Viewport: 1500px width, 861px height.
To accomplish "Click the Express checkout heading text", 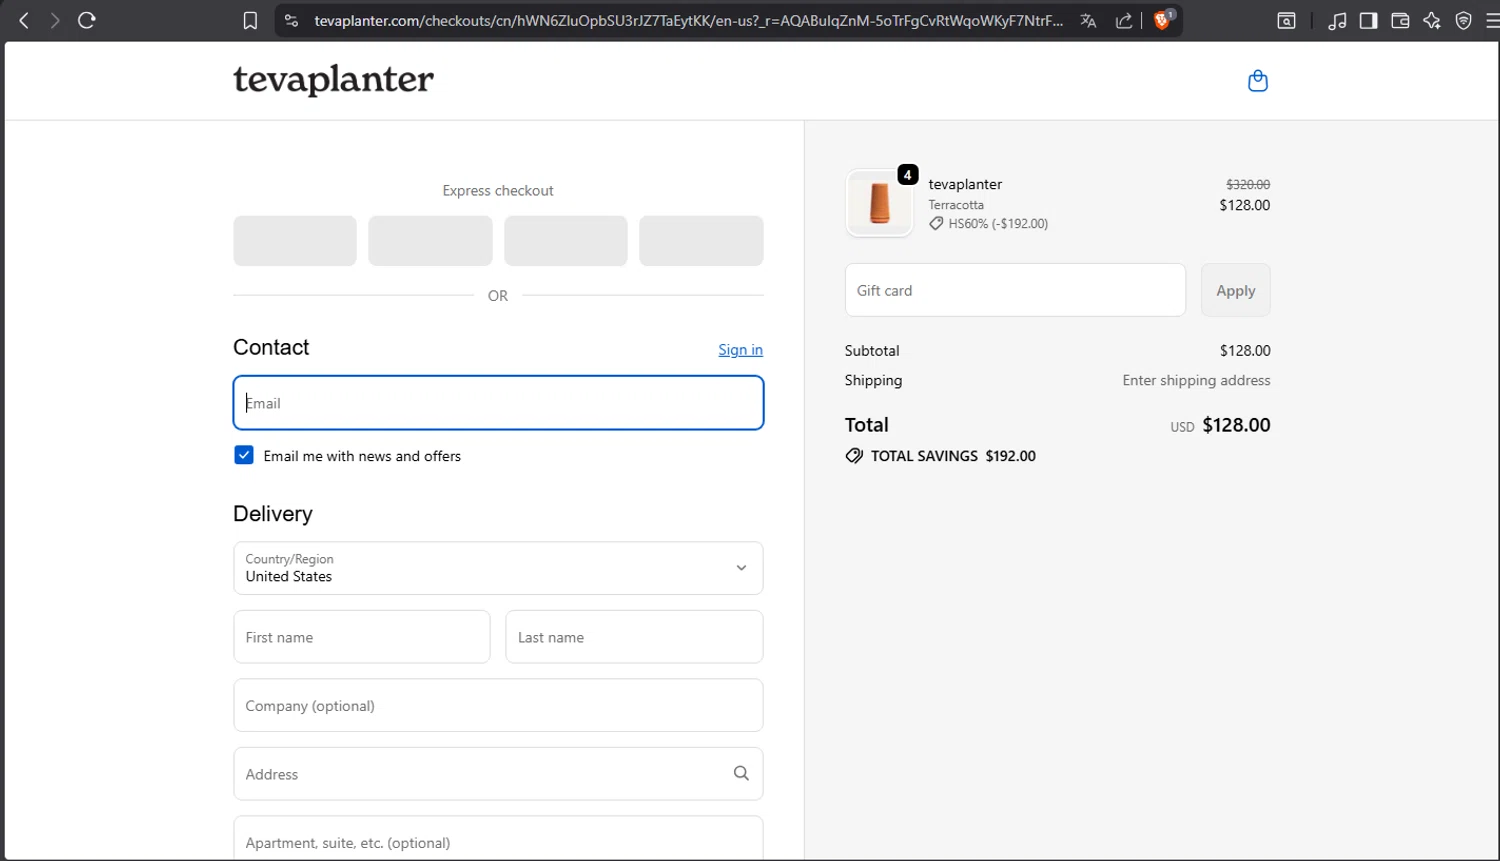I will pos(498,190).
